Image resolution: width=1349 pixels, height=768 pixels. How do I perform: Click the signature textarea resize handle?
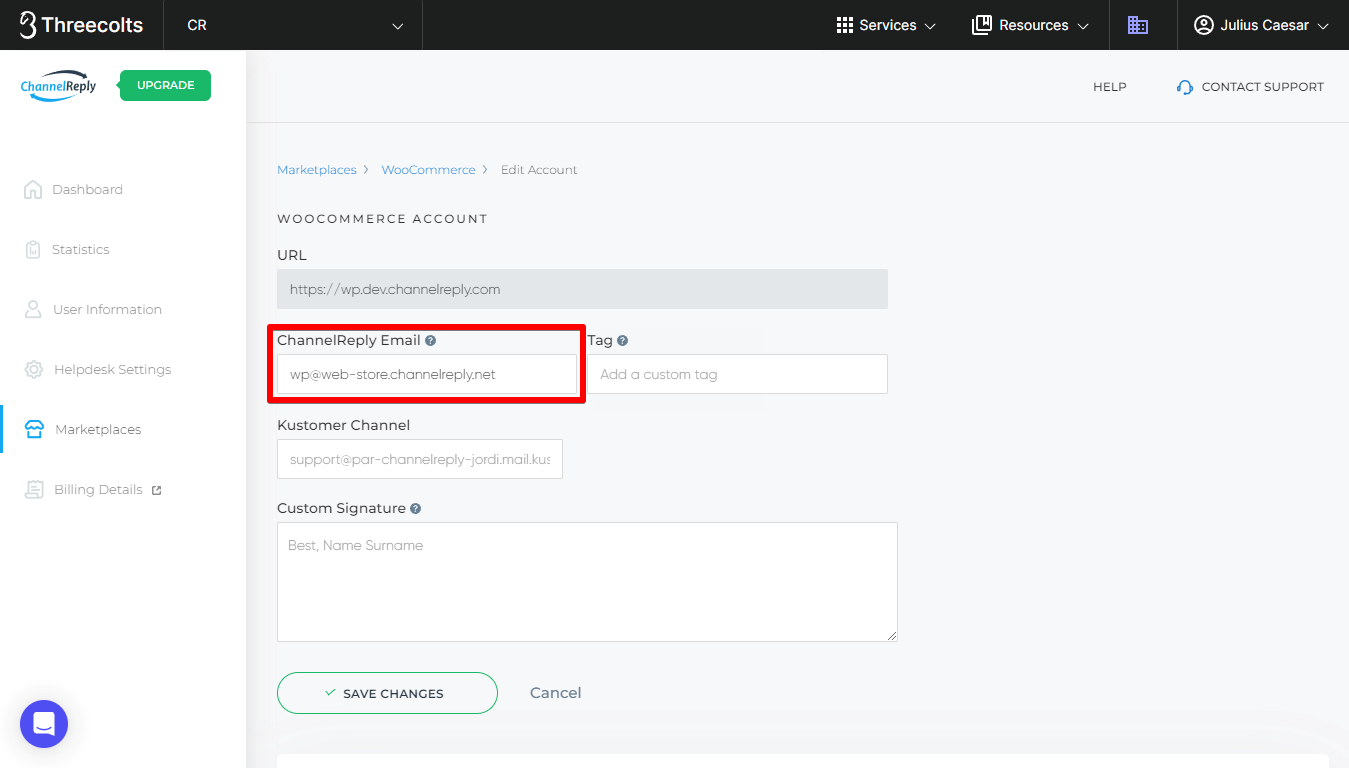coord(891,635)
